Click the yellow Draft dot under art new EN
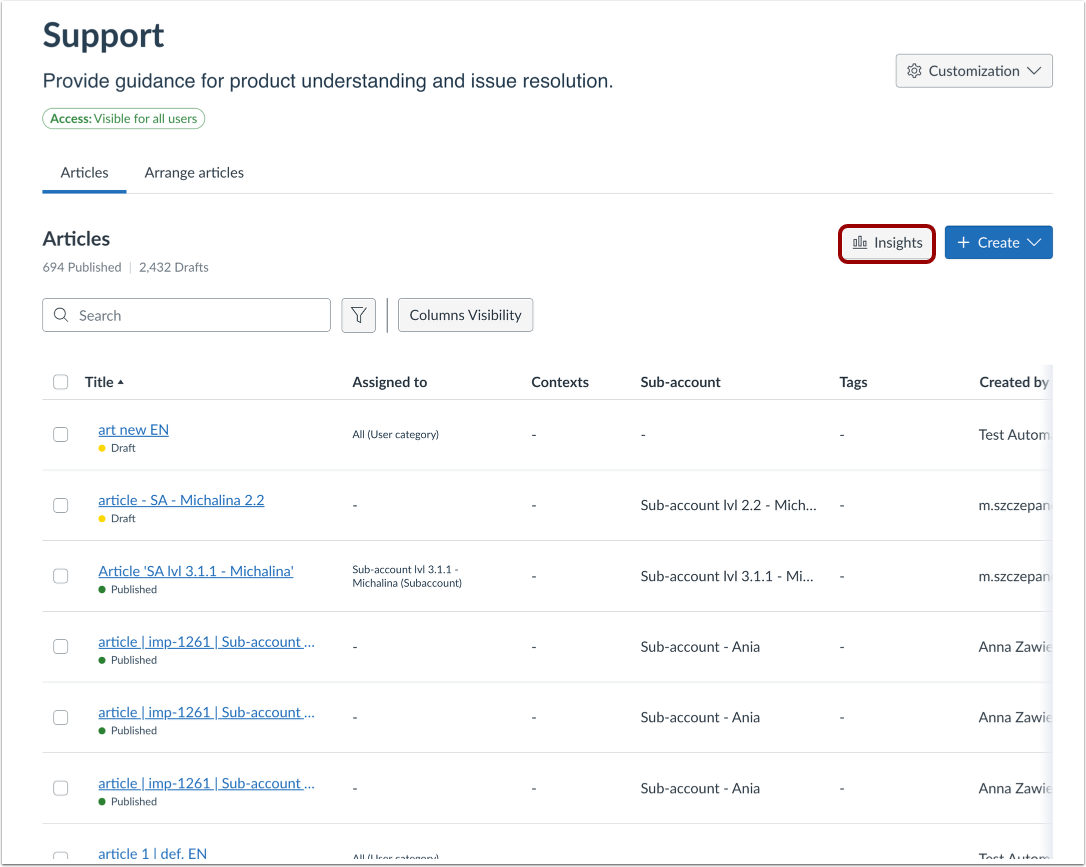 pyautogui.click(x=101, y=448)
